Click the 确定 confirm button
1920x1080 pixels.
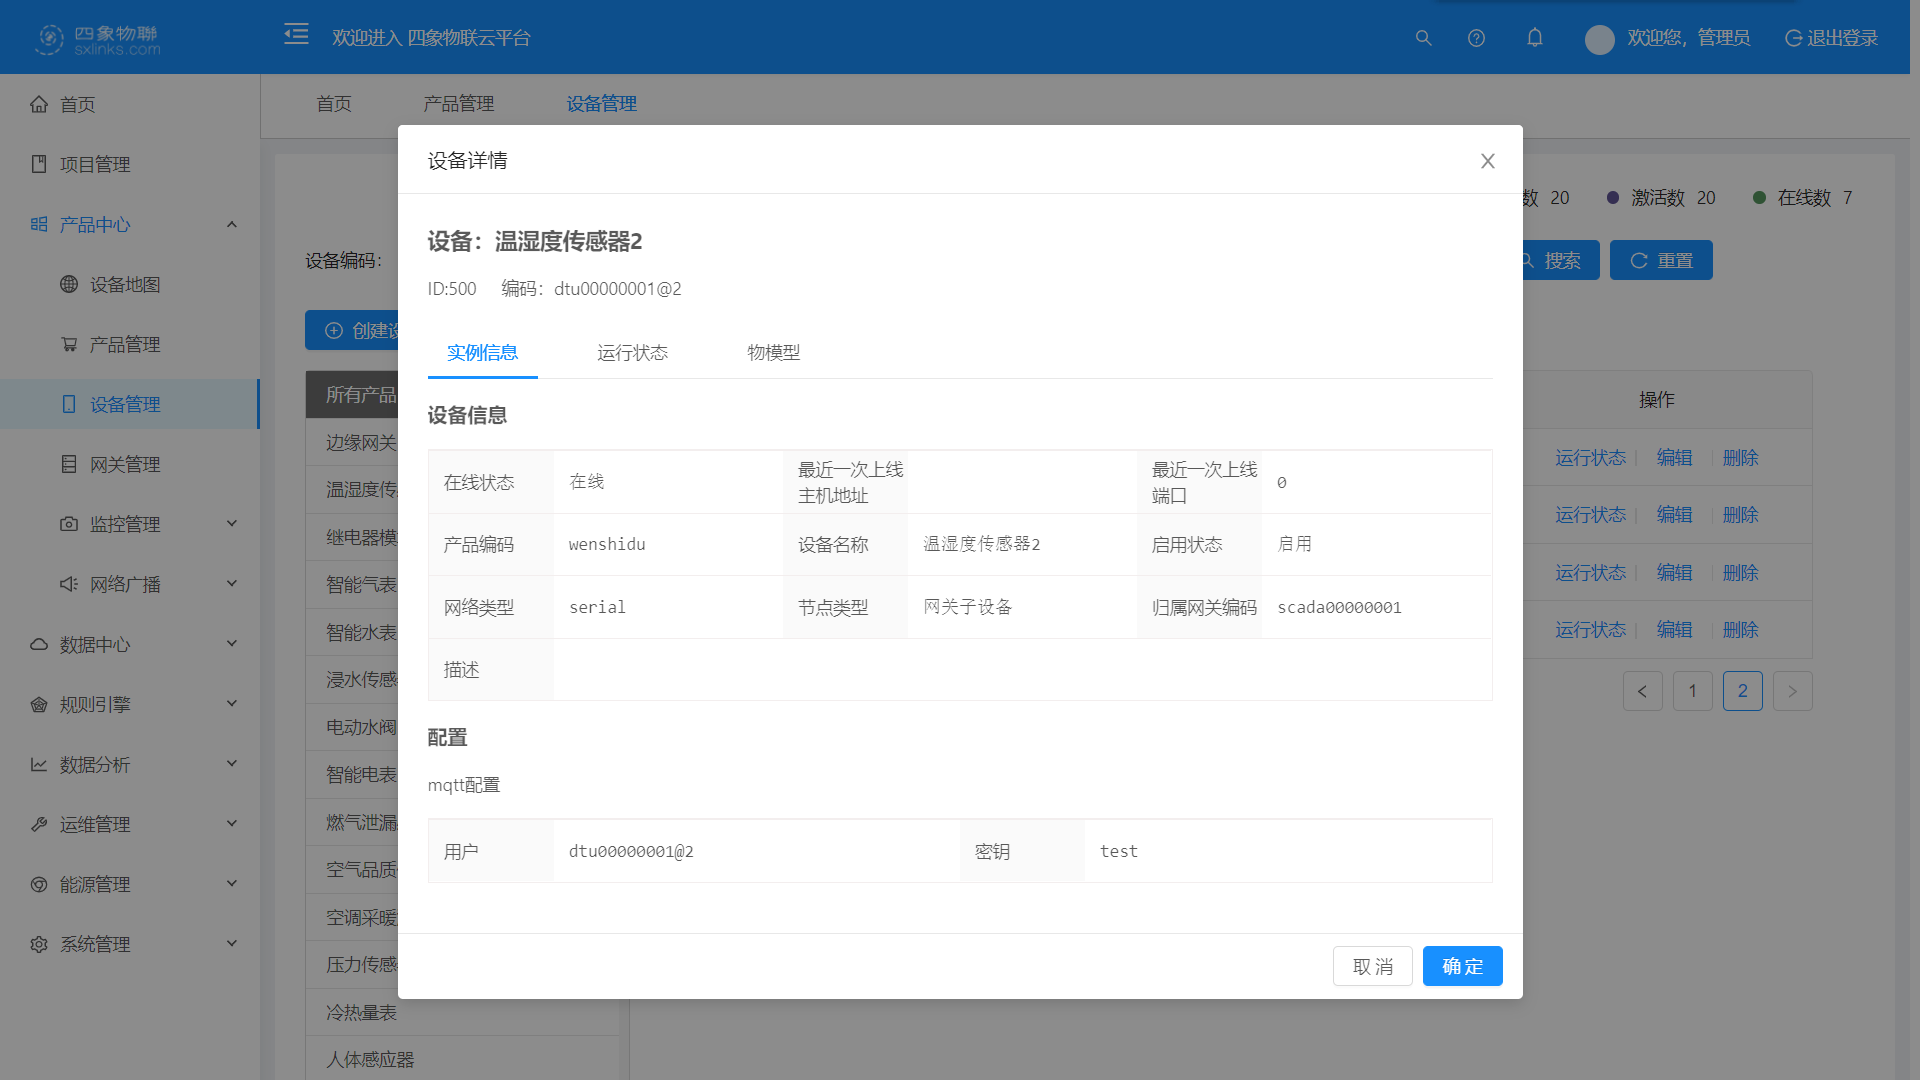point(1462,966)
